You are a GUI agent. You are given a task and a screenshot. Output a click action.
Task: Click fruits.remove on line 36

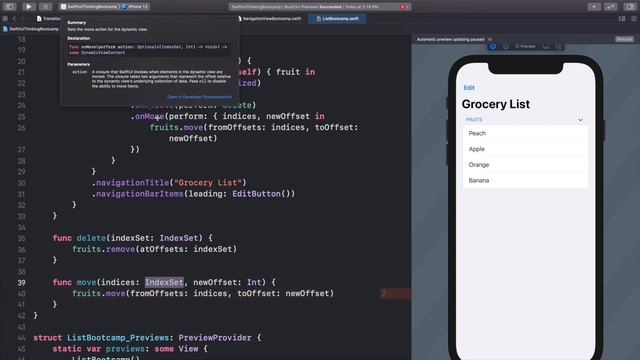(103, 249)
